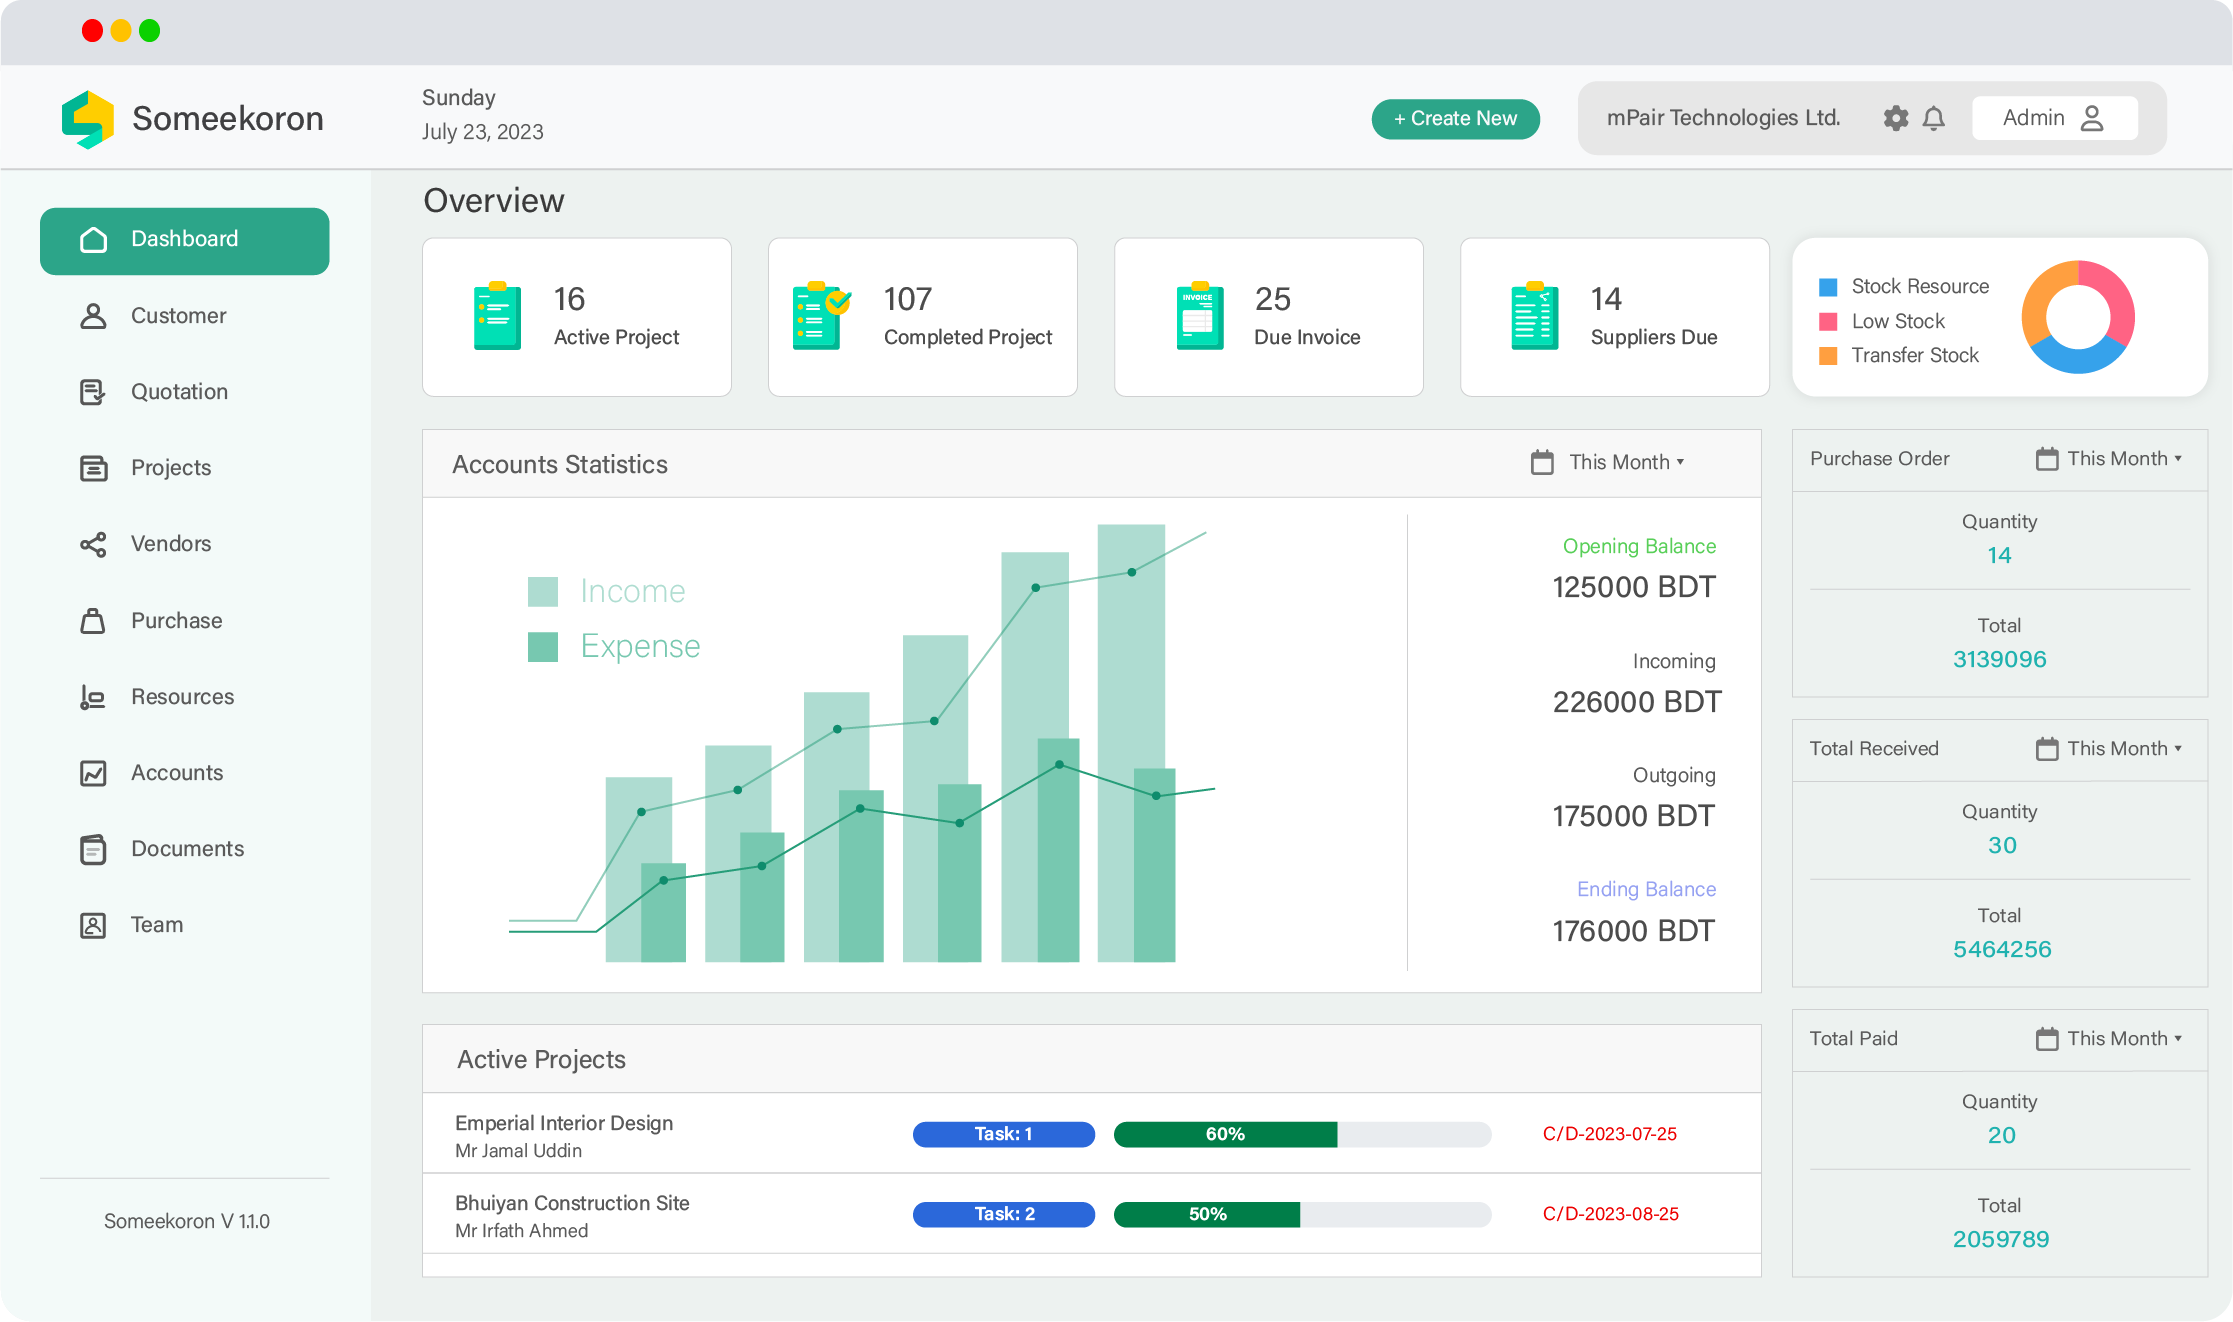Click the Someekoron logo icon
The width and height of the screenshot is (2233, 1322).
tap(88, 119)
